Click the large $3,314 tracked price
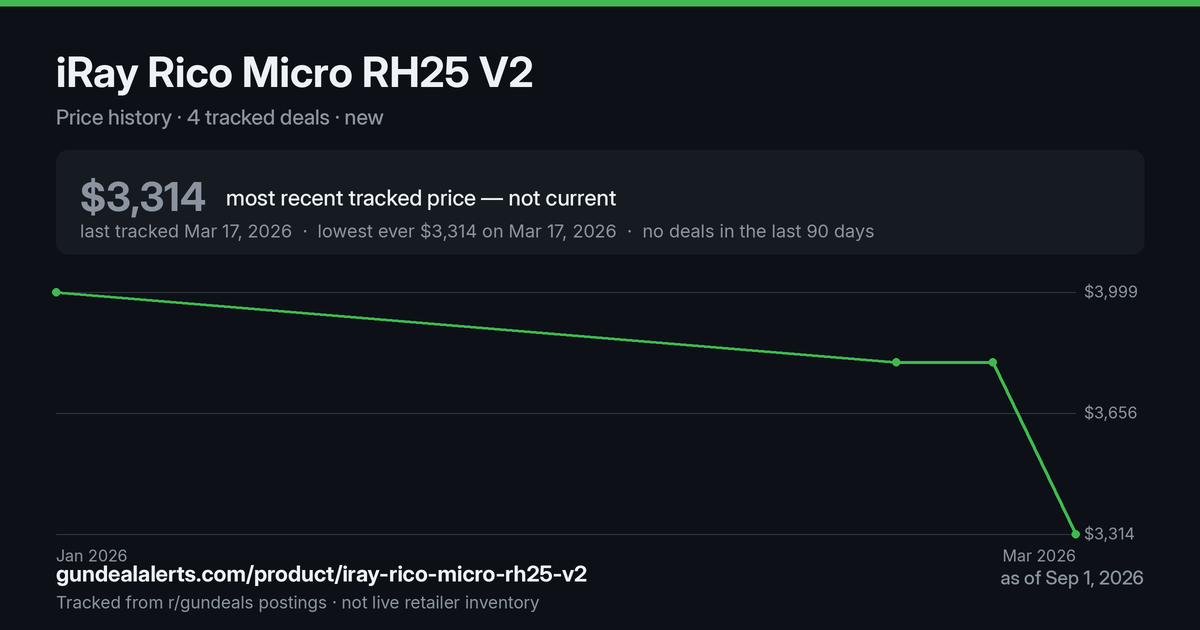The width and height of the screenshot is (1200, 630). (x=143, y=197)
